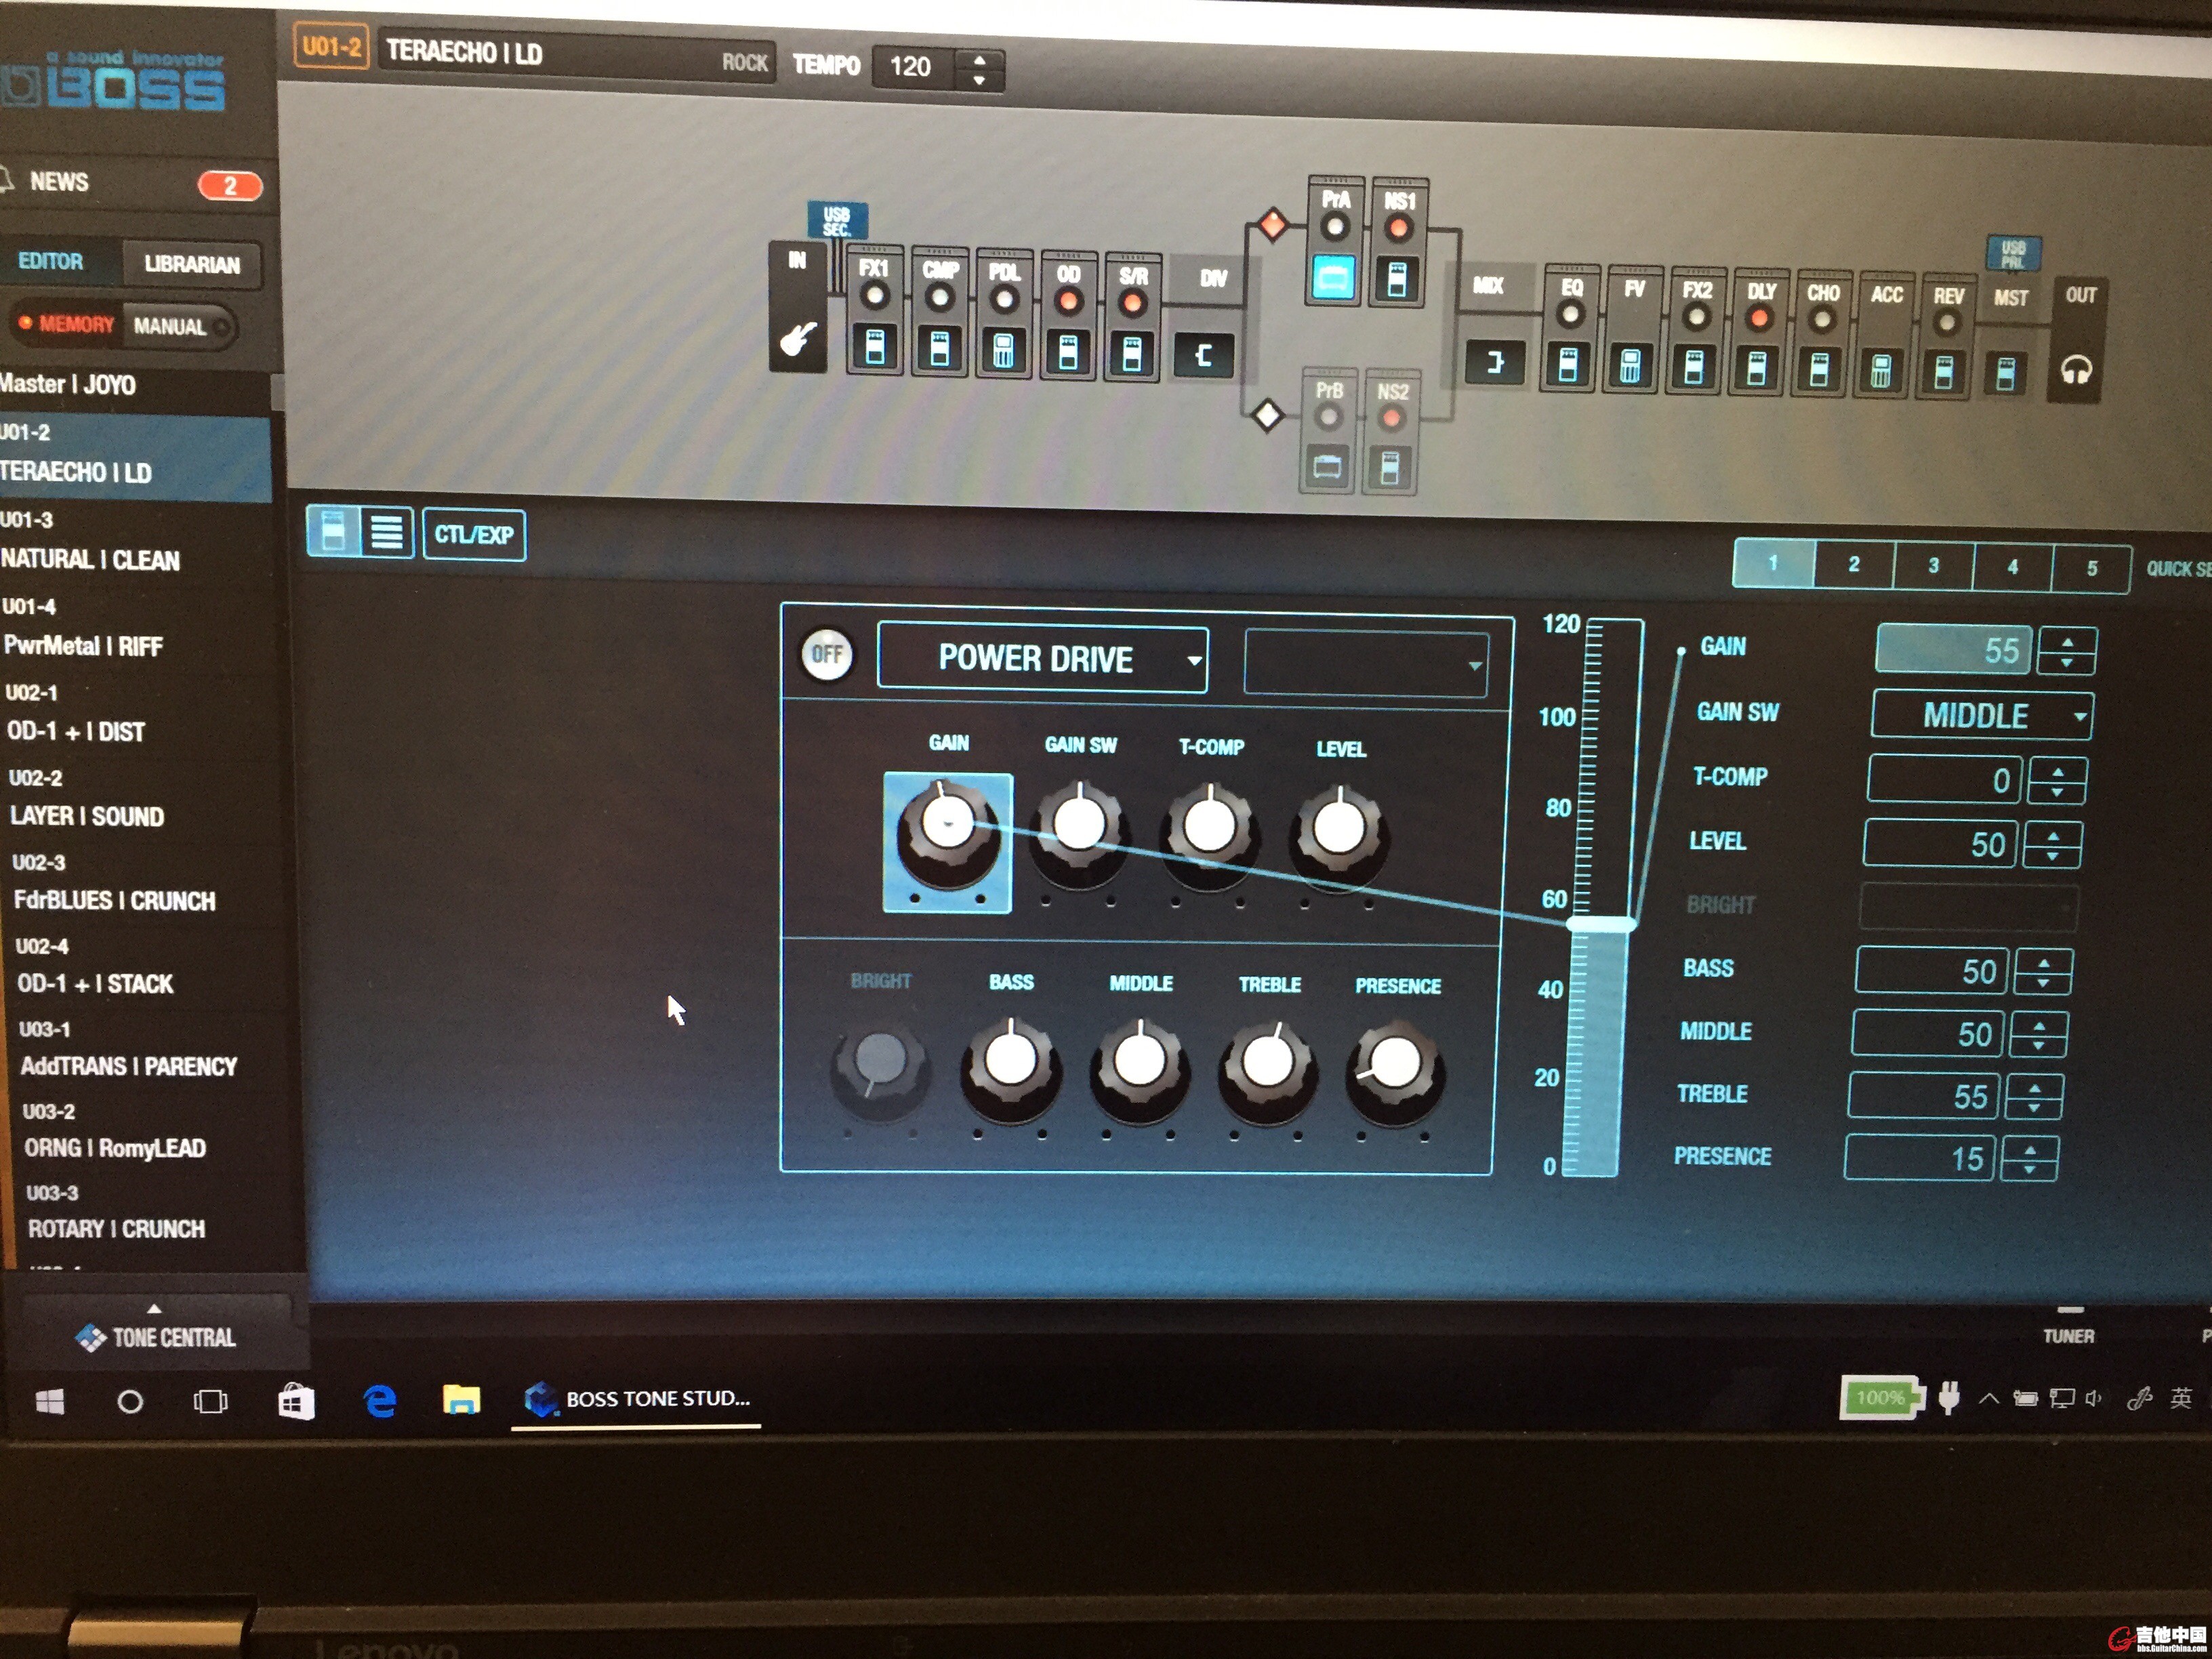Click the OUT headphones output icon
The width and height of the screenshot is (2212, 1659).
click(2077, 371)
